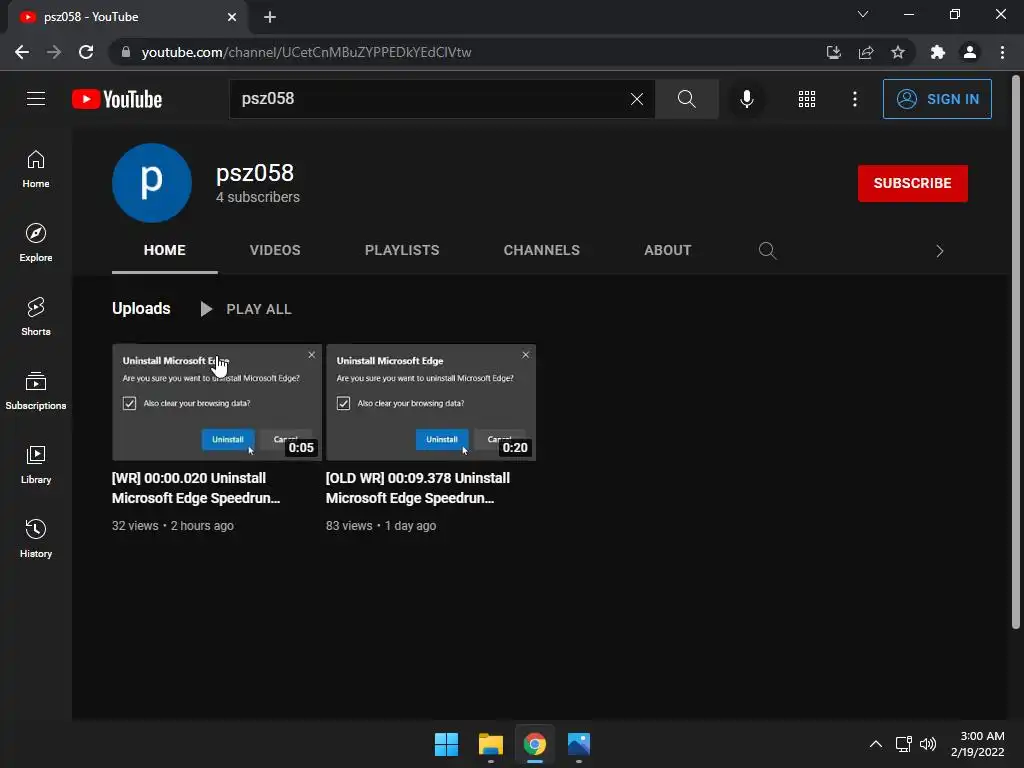Switch to the VIDEOS channel tab
Screen dimensions: 1024x768
click(x=275, y=250)
